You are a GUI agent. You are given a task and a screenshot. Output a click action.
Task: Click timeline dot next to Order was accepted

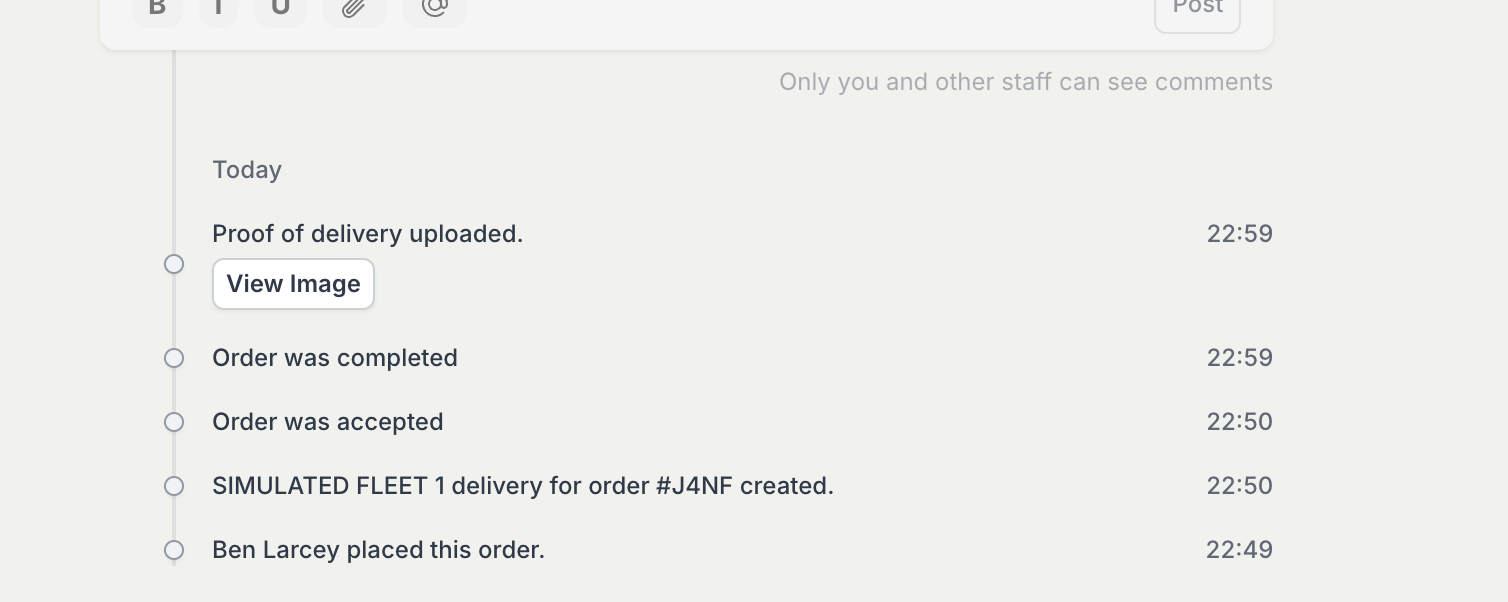pyautogui.click(x=174, y=422)
